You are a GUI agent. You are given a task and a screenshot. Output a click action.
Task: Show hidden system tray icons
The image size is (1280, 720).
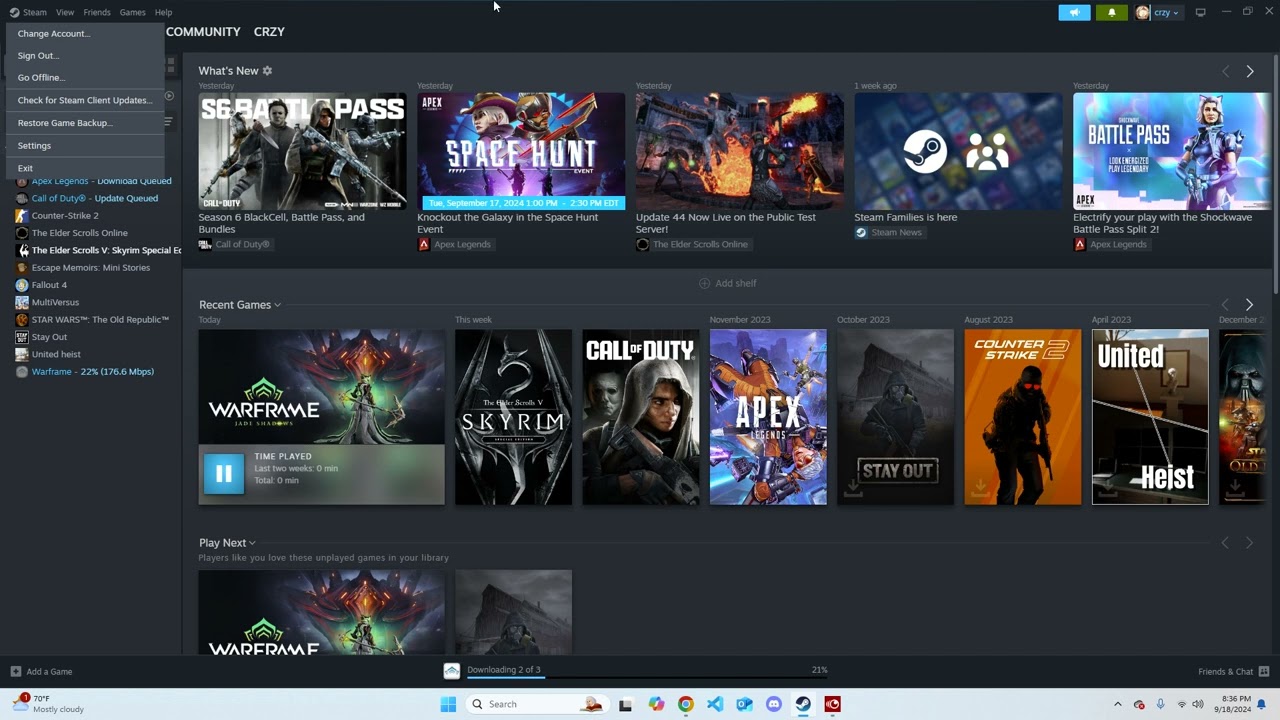(1118, 704)
